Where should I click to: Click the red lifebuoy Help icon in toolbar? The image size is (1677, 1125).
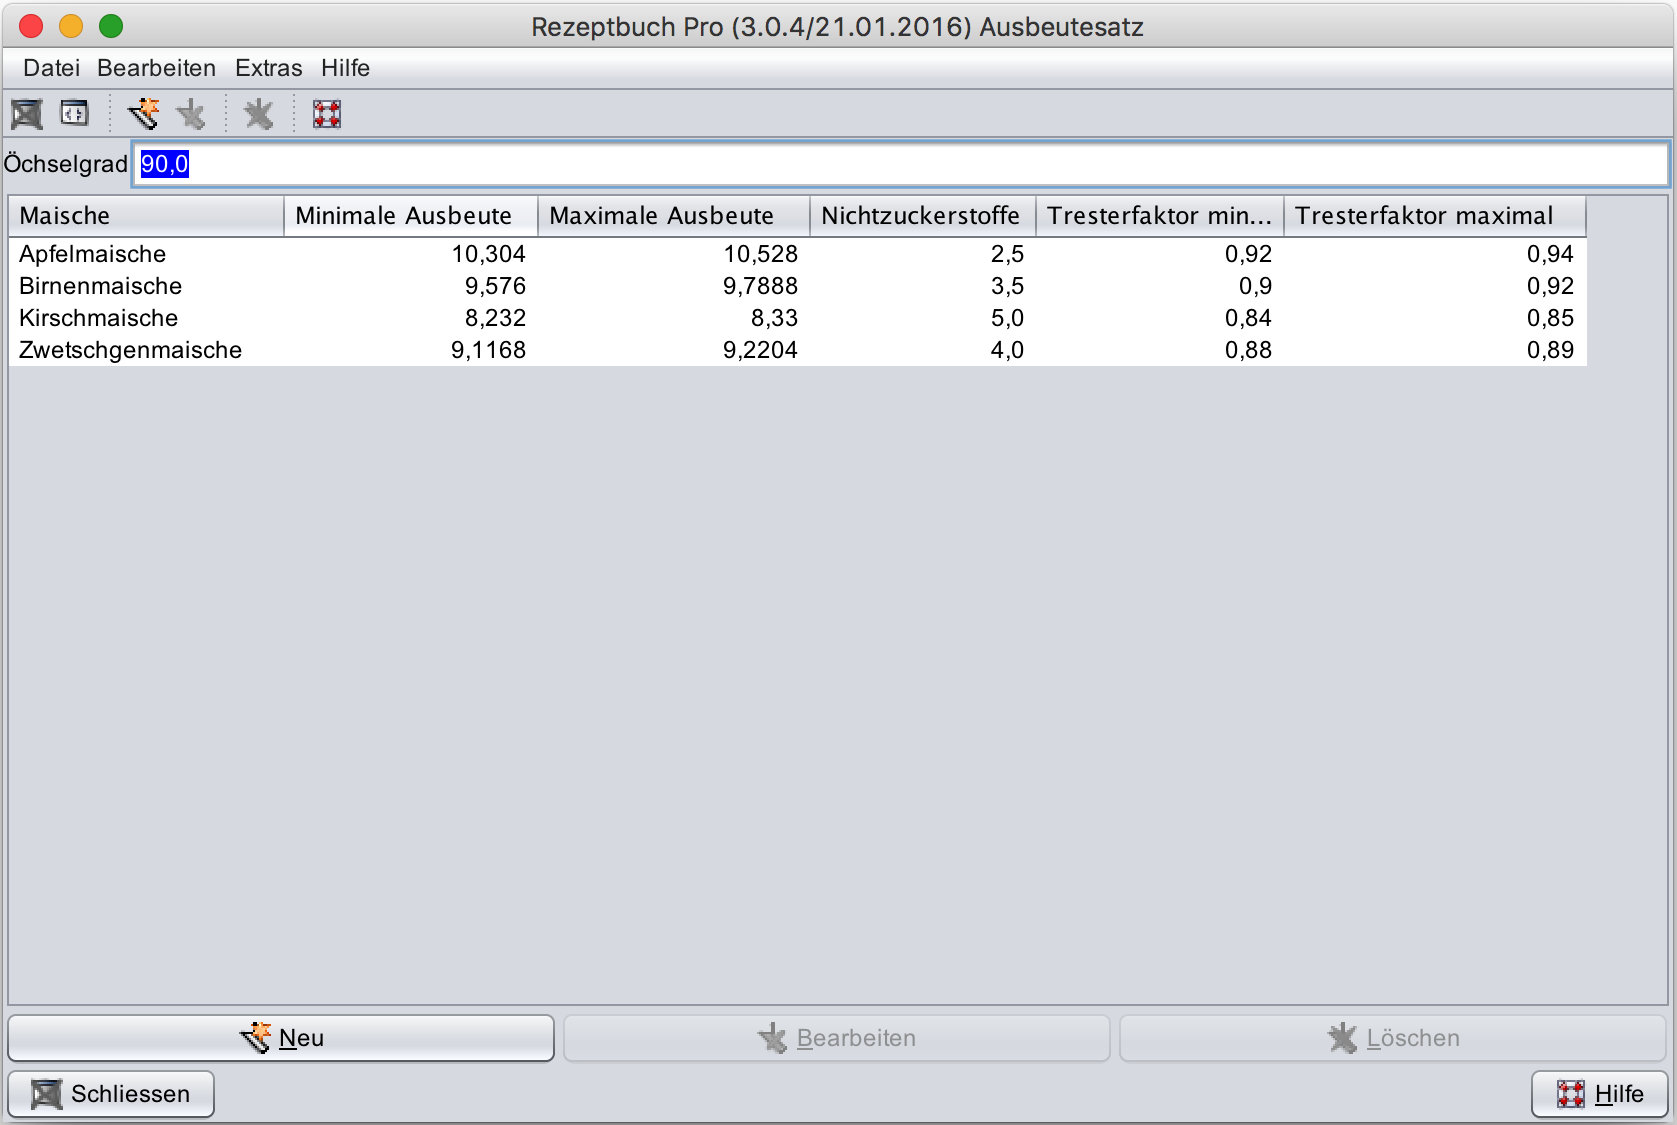pyautogui.click(x=327, y=114)
